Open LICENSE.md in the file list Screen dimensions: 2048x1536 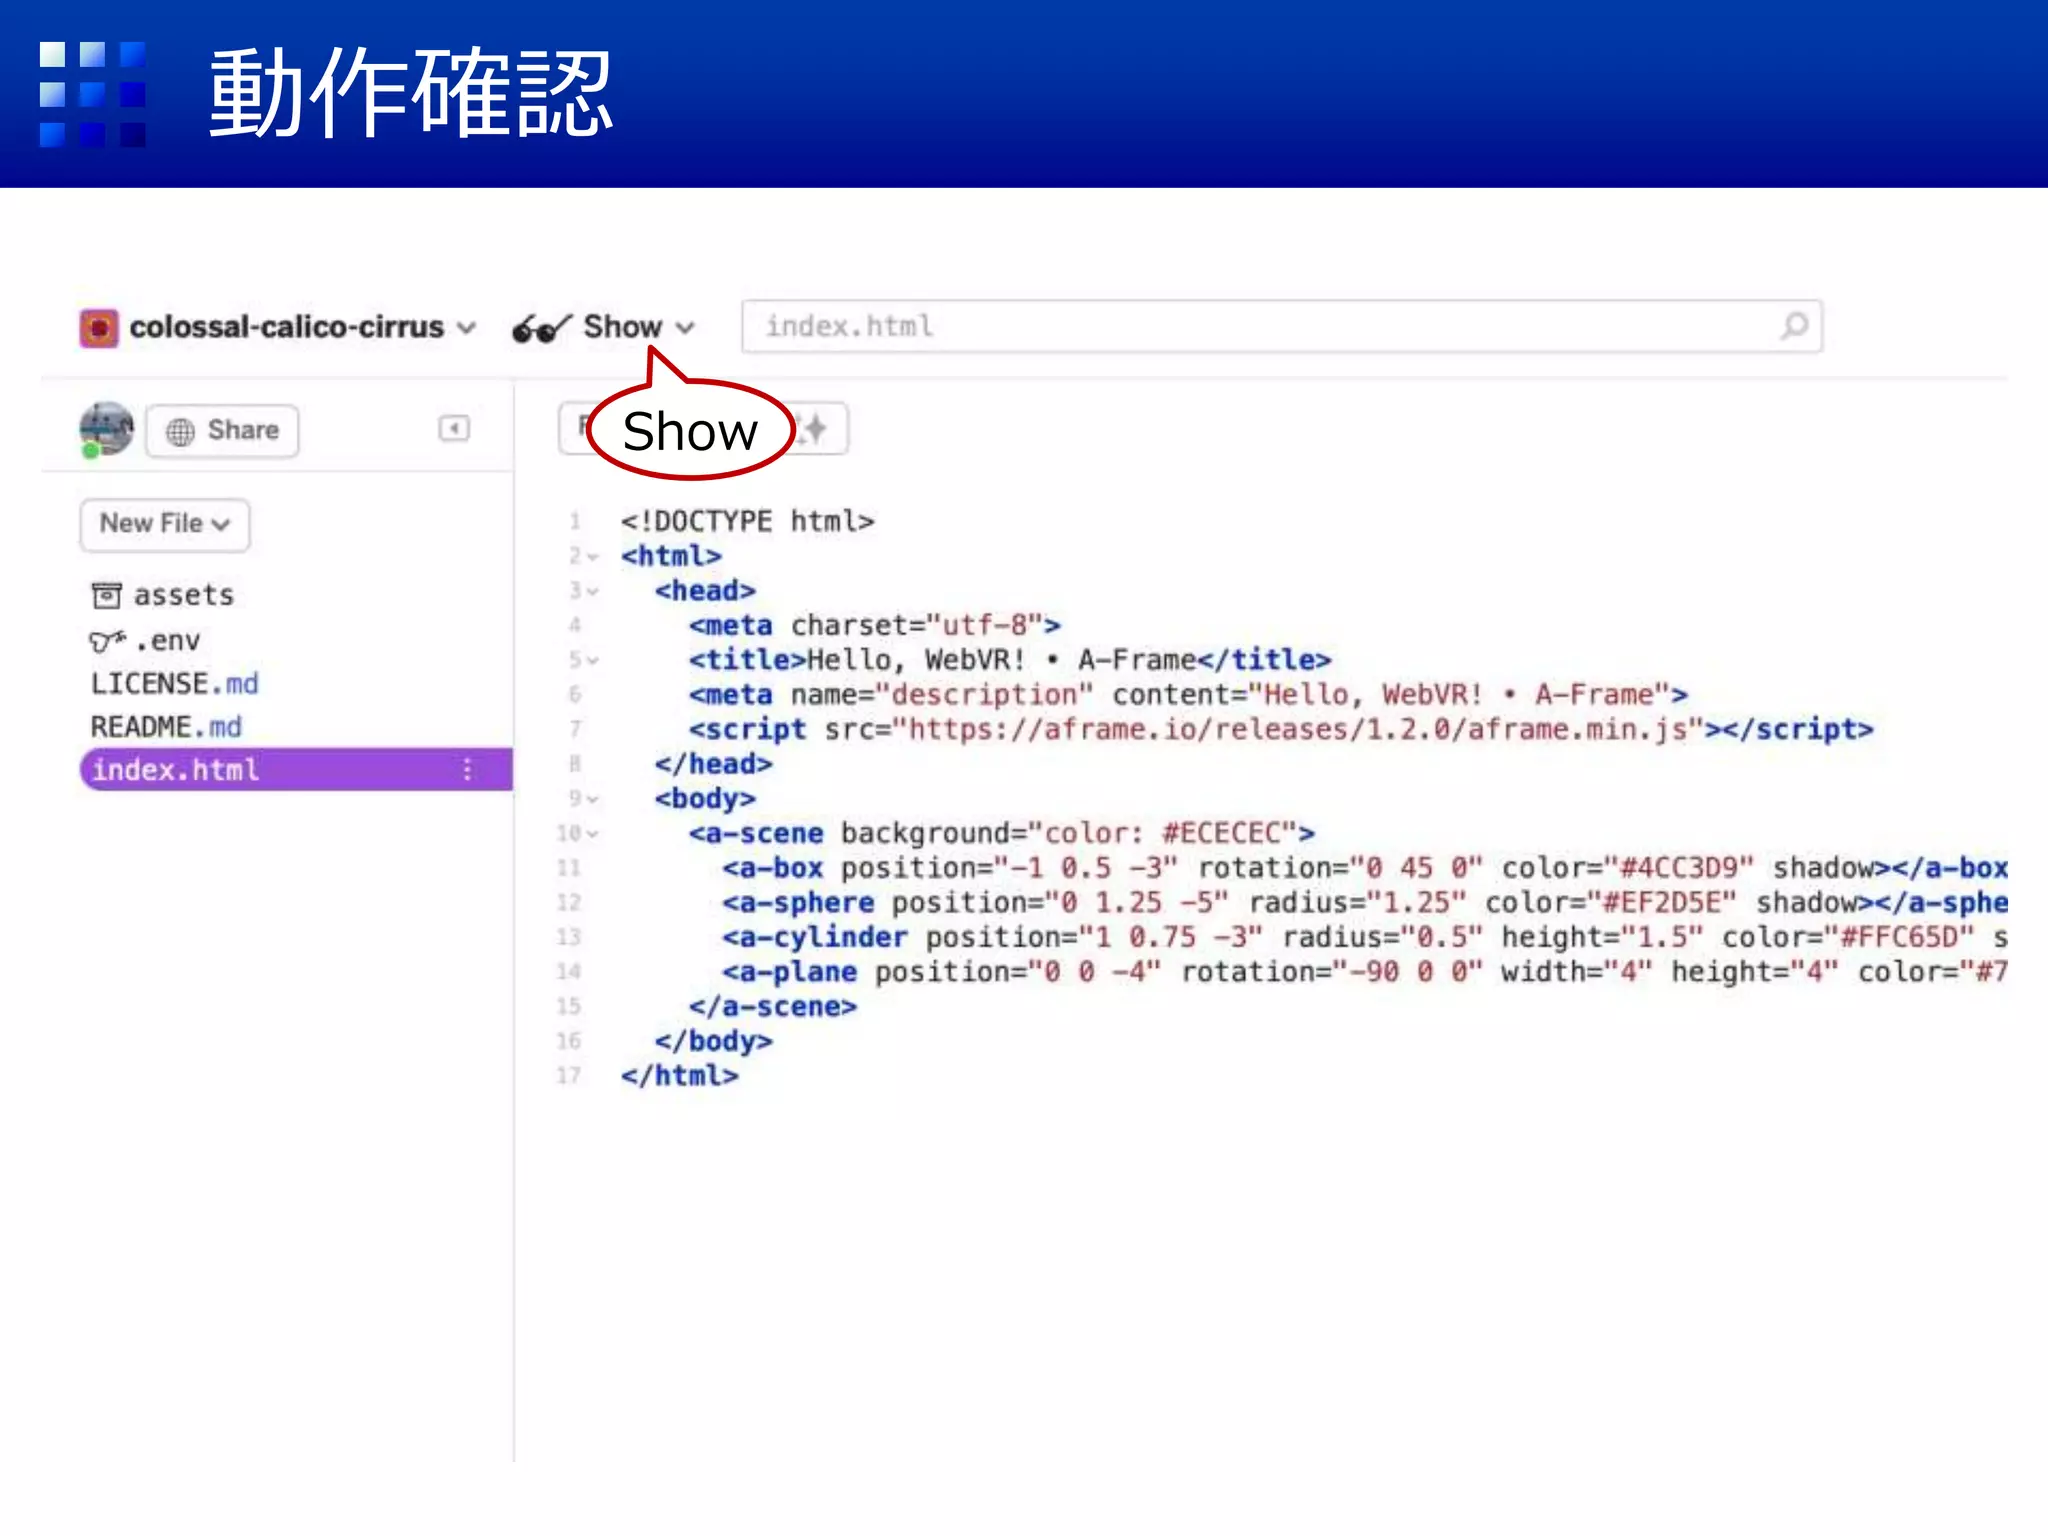pyautogui.click(x=174, y=683)
